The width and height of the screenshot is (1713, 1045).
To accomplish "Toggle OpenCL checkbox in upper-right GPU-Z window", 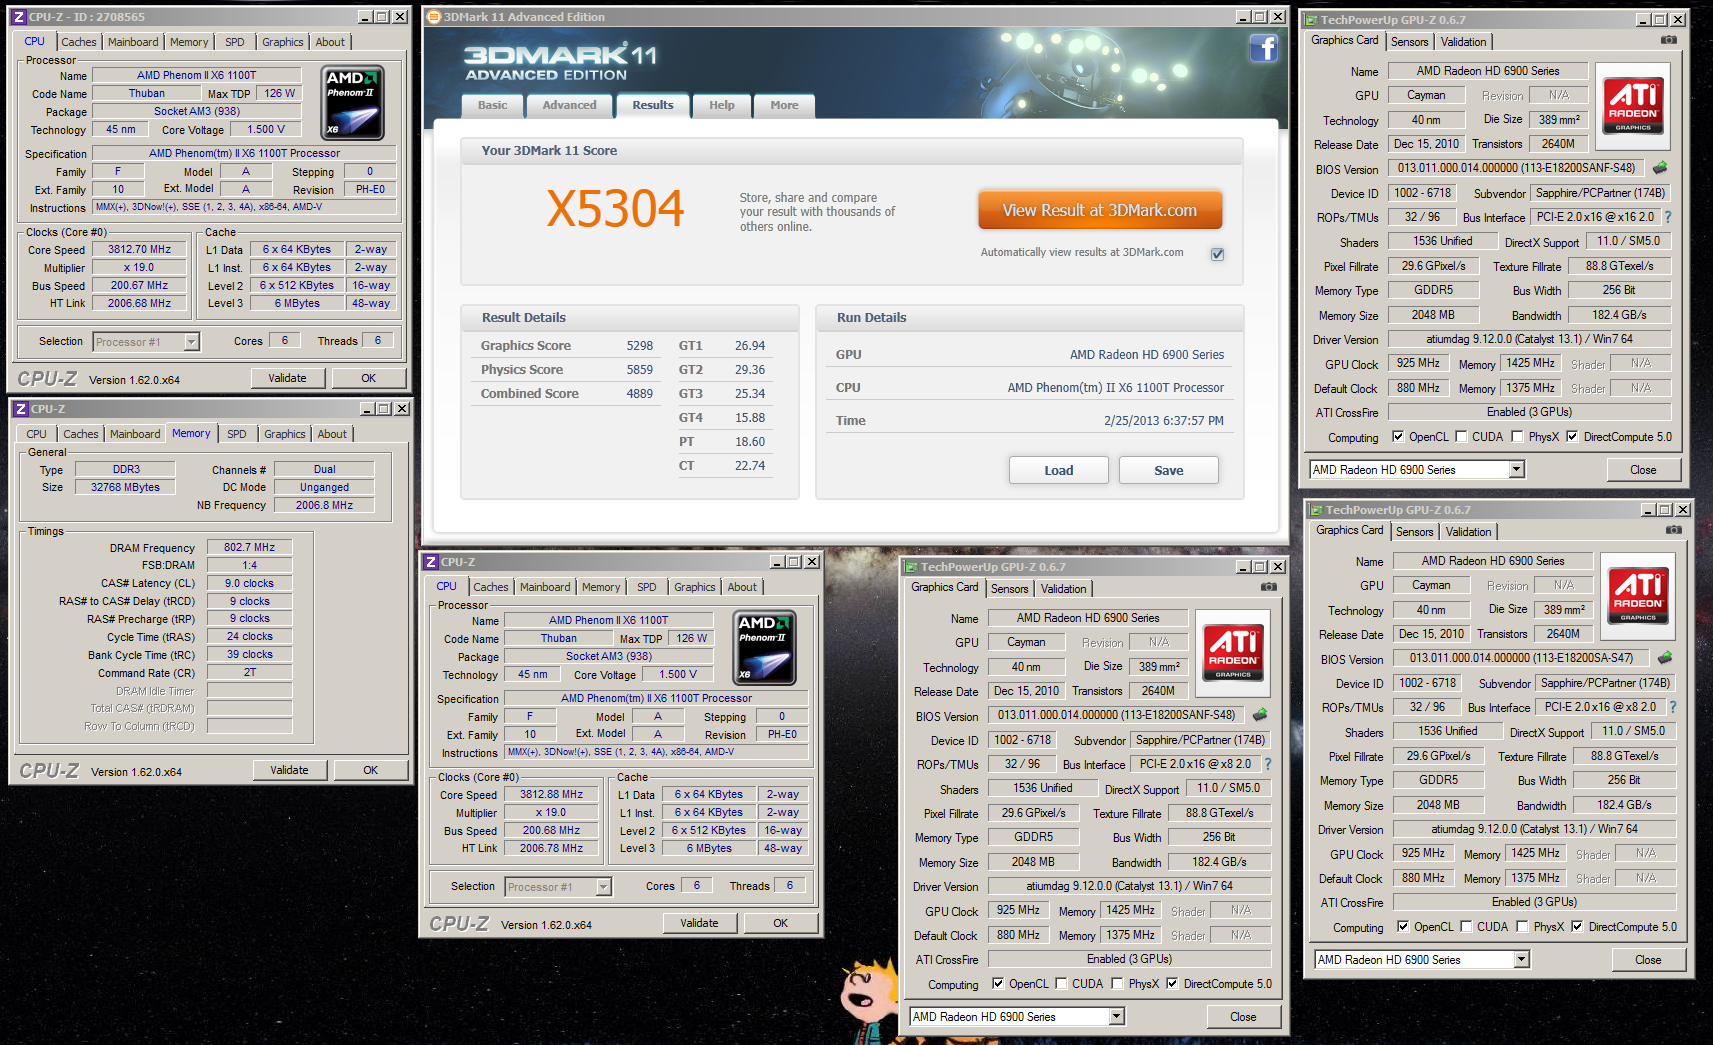I will (1398, 437).
